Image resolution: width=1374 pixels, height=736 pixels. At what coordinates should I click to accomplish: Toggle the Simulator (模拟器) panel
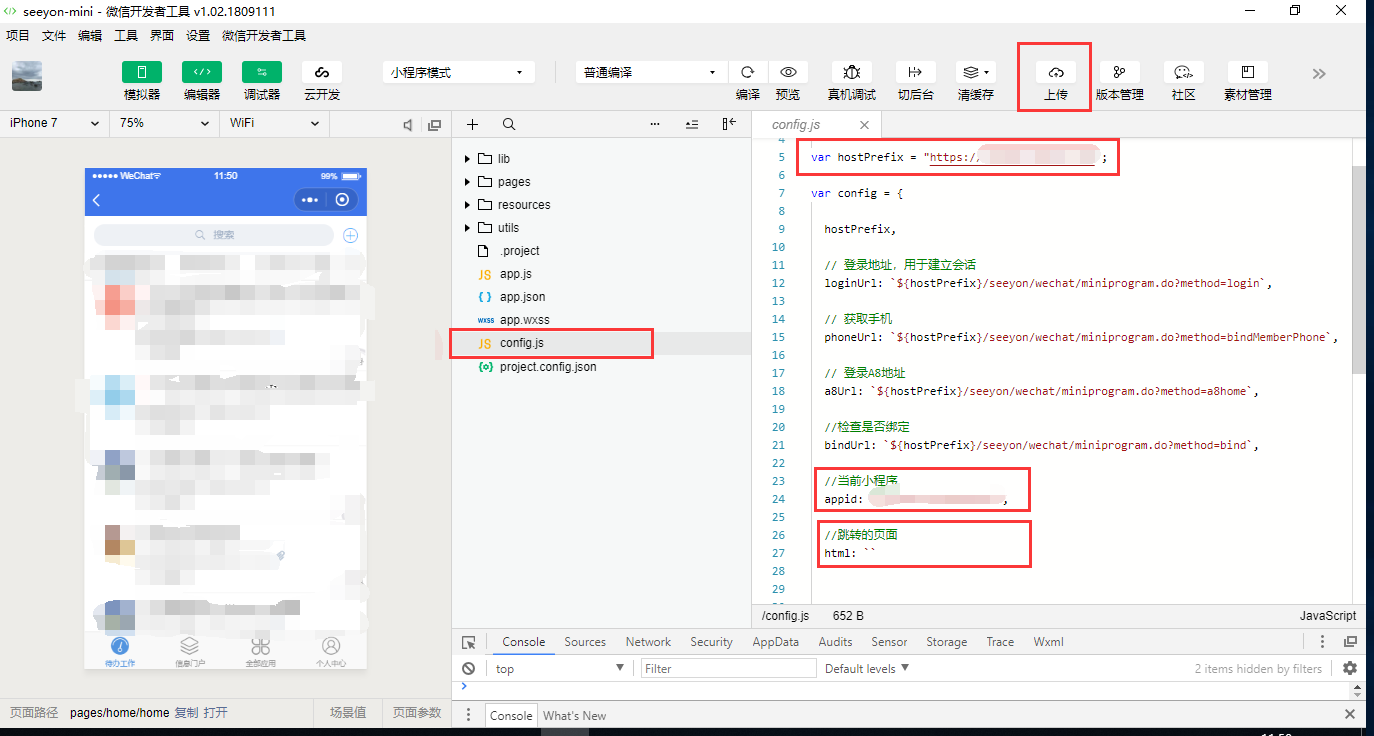(142, 73)
